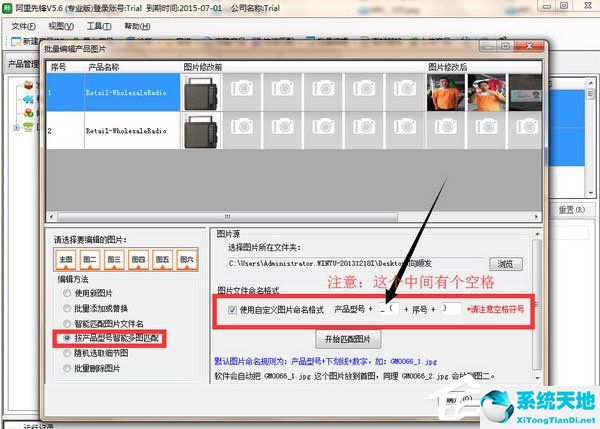Click the 序号 column header
Image resolution: width=600 pixels, height=429 pixels.
click(58, 67)
